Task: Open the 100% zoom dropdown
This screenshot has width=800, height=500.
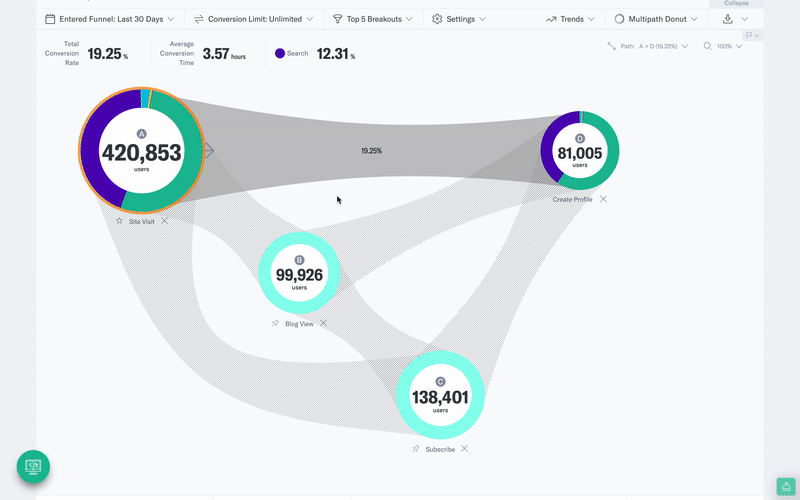Action: [x=723, y=46]
